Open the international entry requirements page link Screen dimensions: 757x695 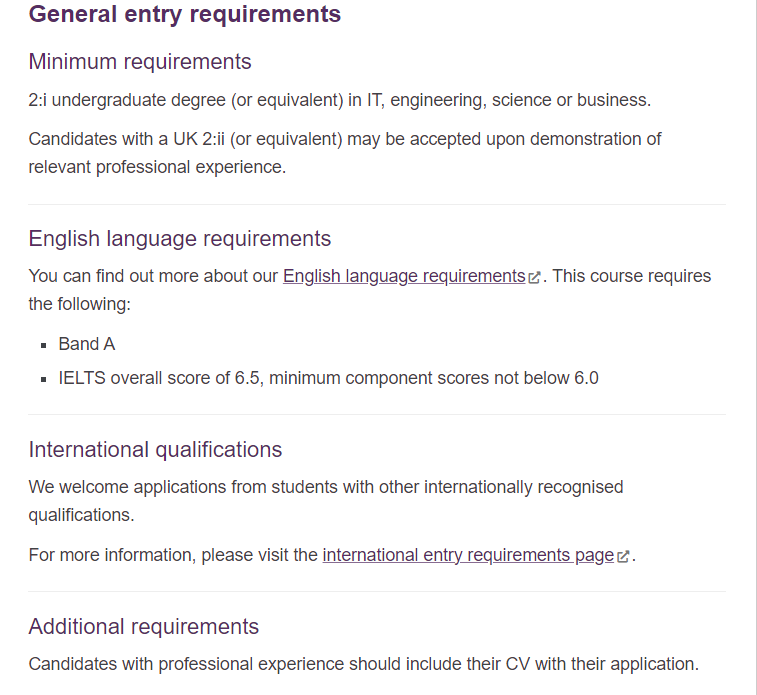(x=468, y=555)
